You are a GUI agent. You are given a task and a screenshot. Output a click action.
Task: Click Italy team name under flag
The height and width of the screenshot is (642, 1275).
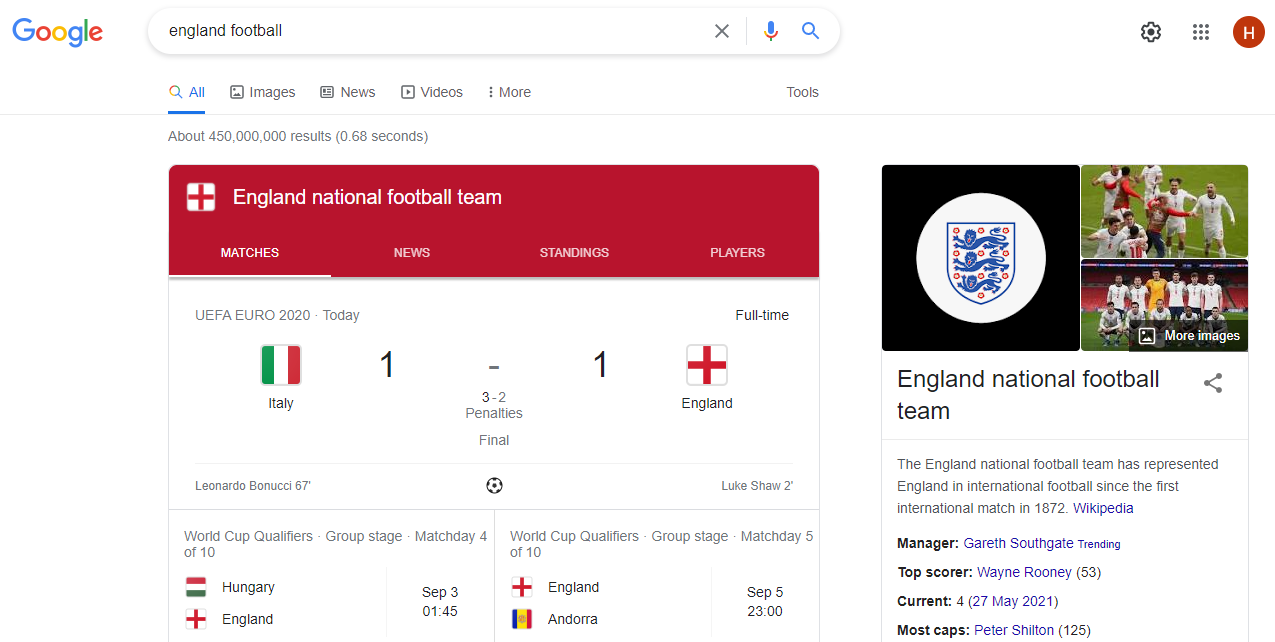pos(281,403)
